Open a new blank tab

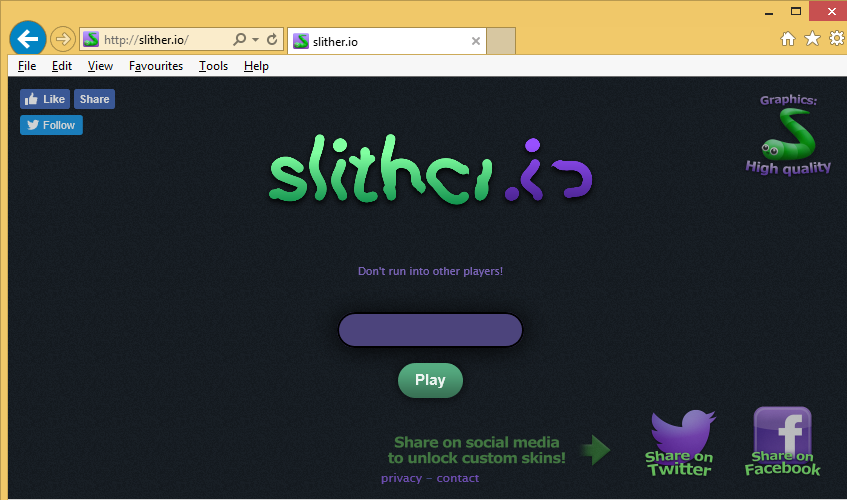pyautogui.click(x=501, y=41)
